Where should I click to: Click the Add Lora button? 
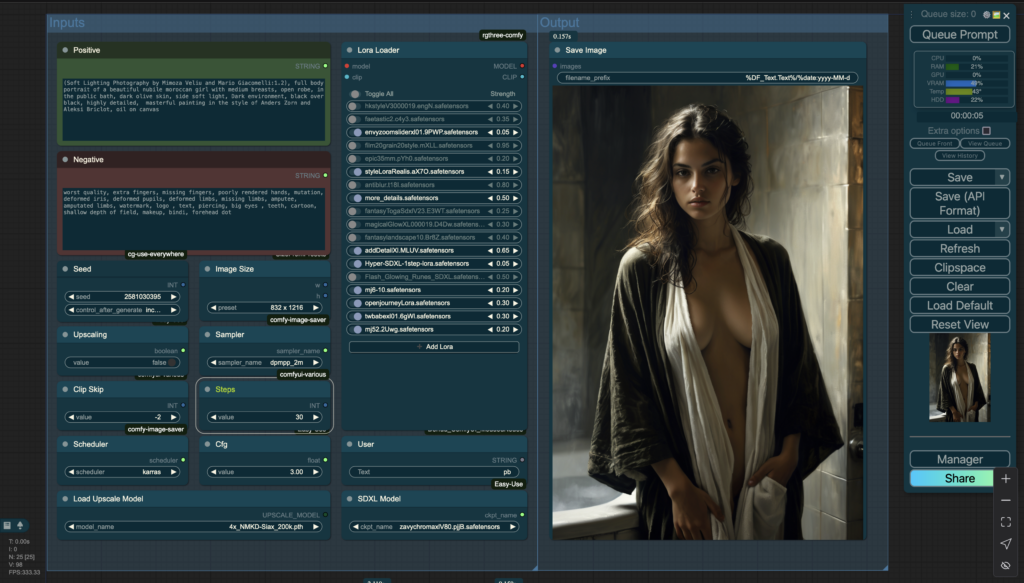point(434,347)
